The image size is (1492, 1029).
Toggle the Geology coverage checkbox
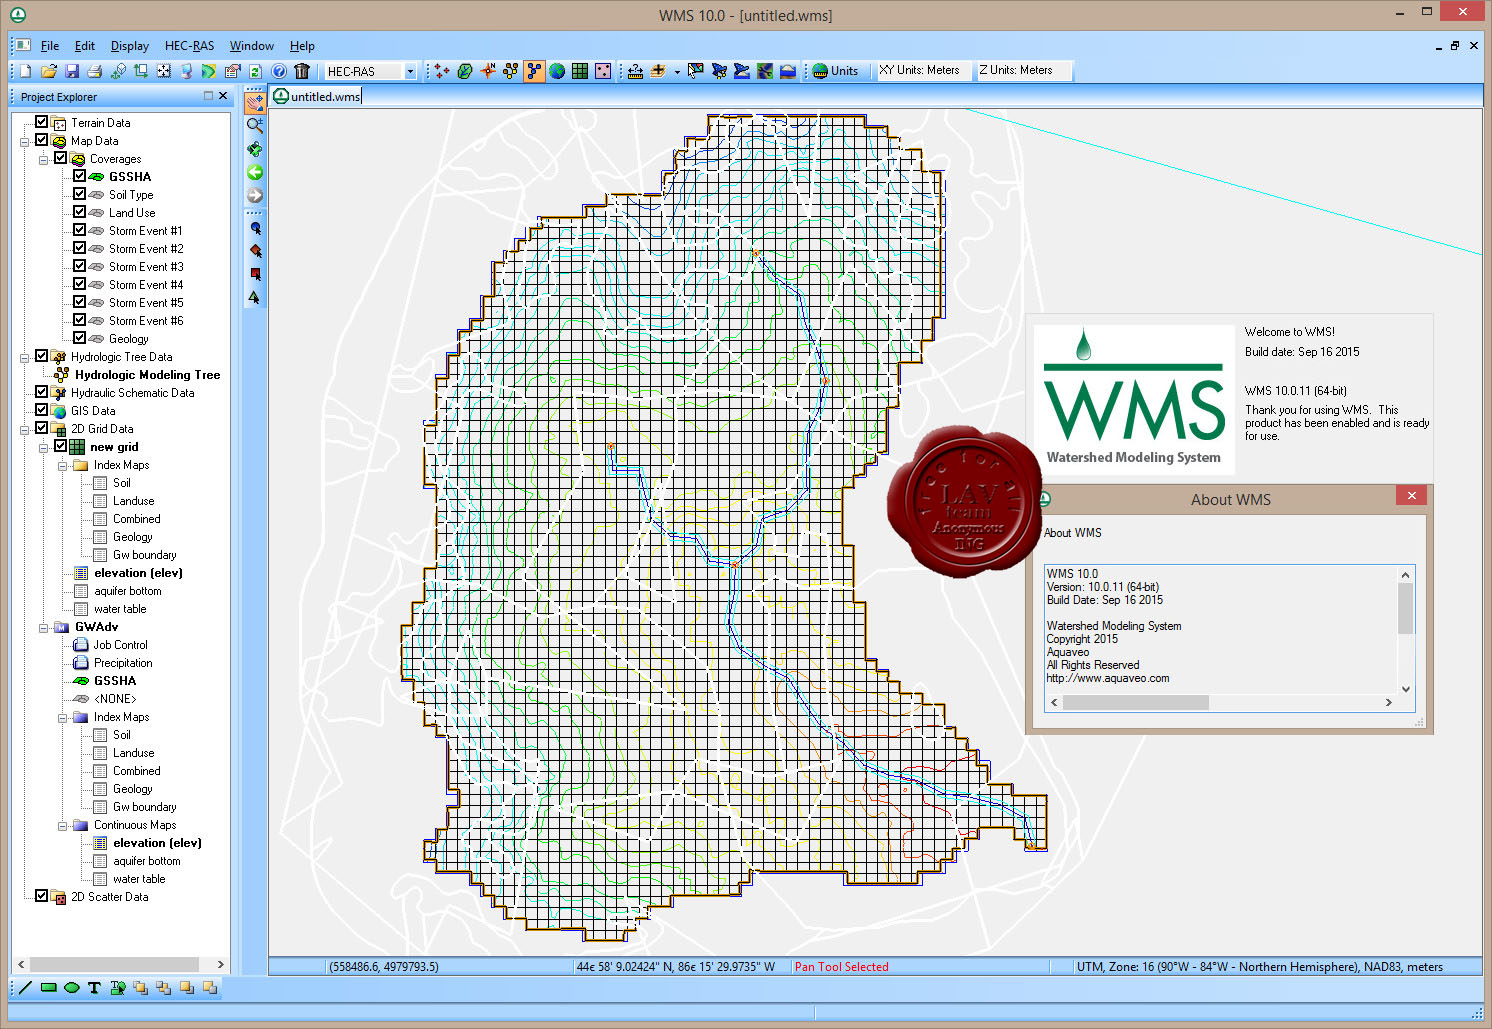(x=79, y=338)
